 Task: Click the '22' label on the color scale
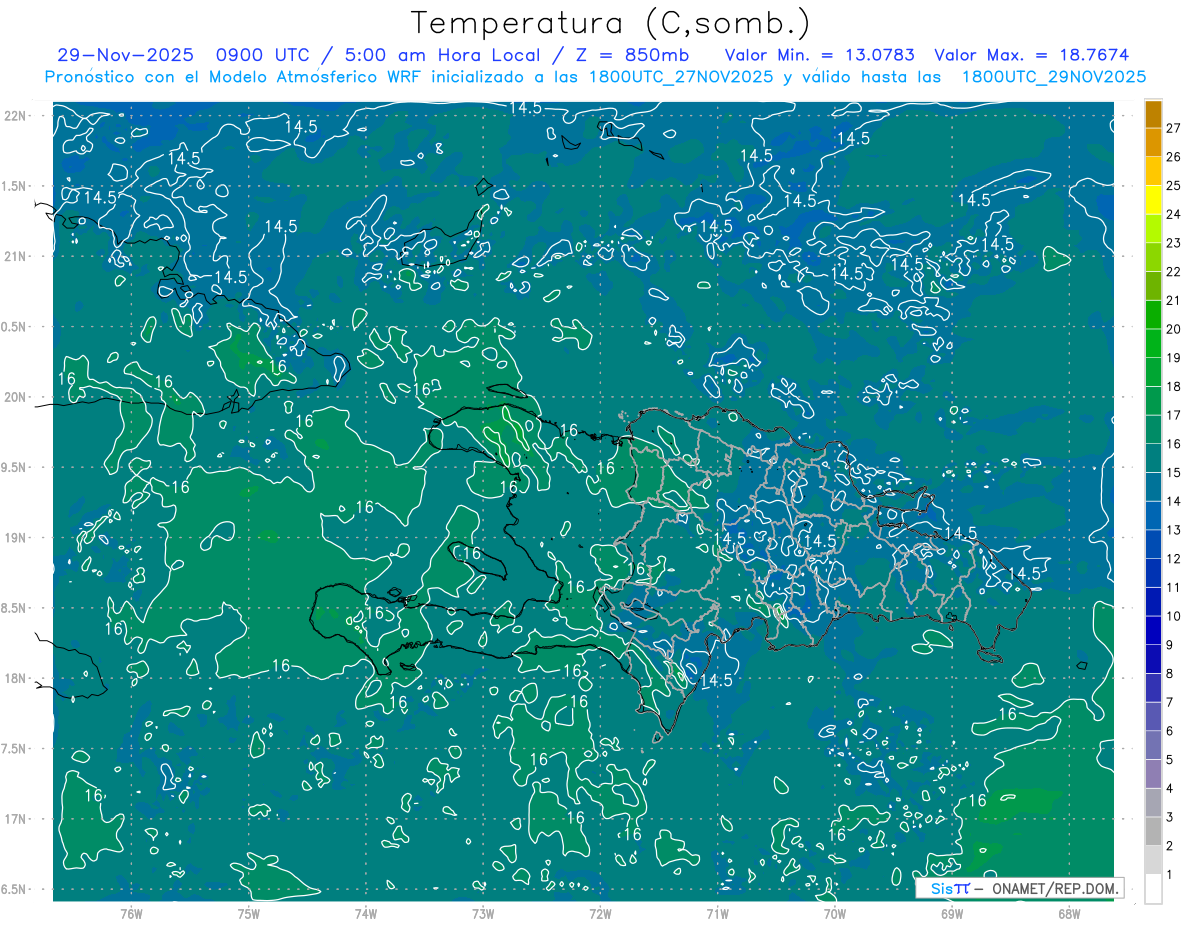(1174, 272)
